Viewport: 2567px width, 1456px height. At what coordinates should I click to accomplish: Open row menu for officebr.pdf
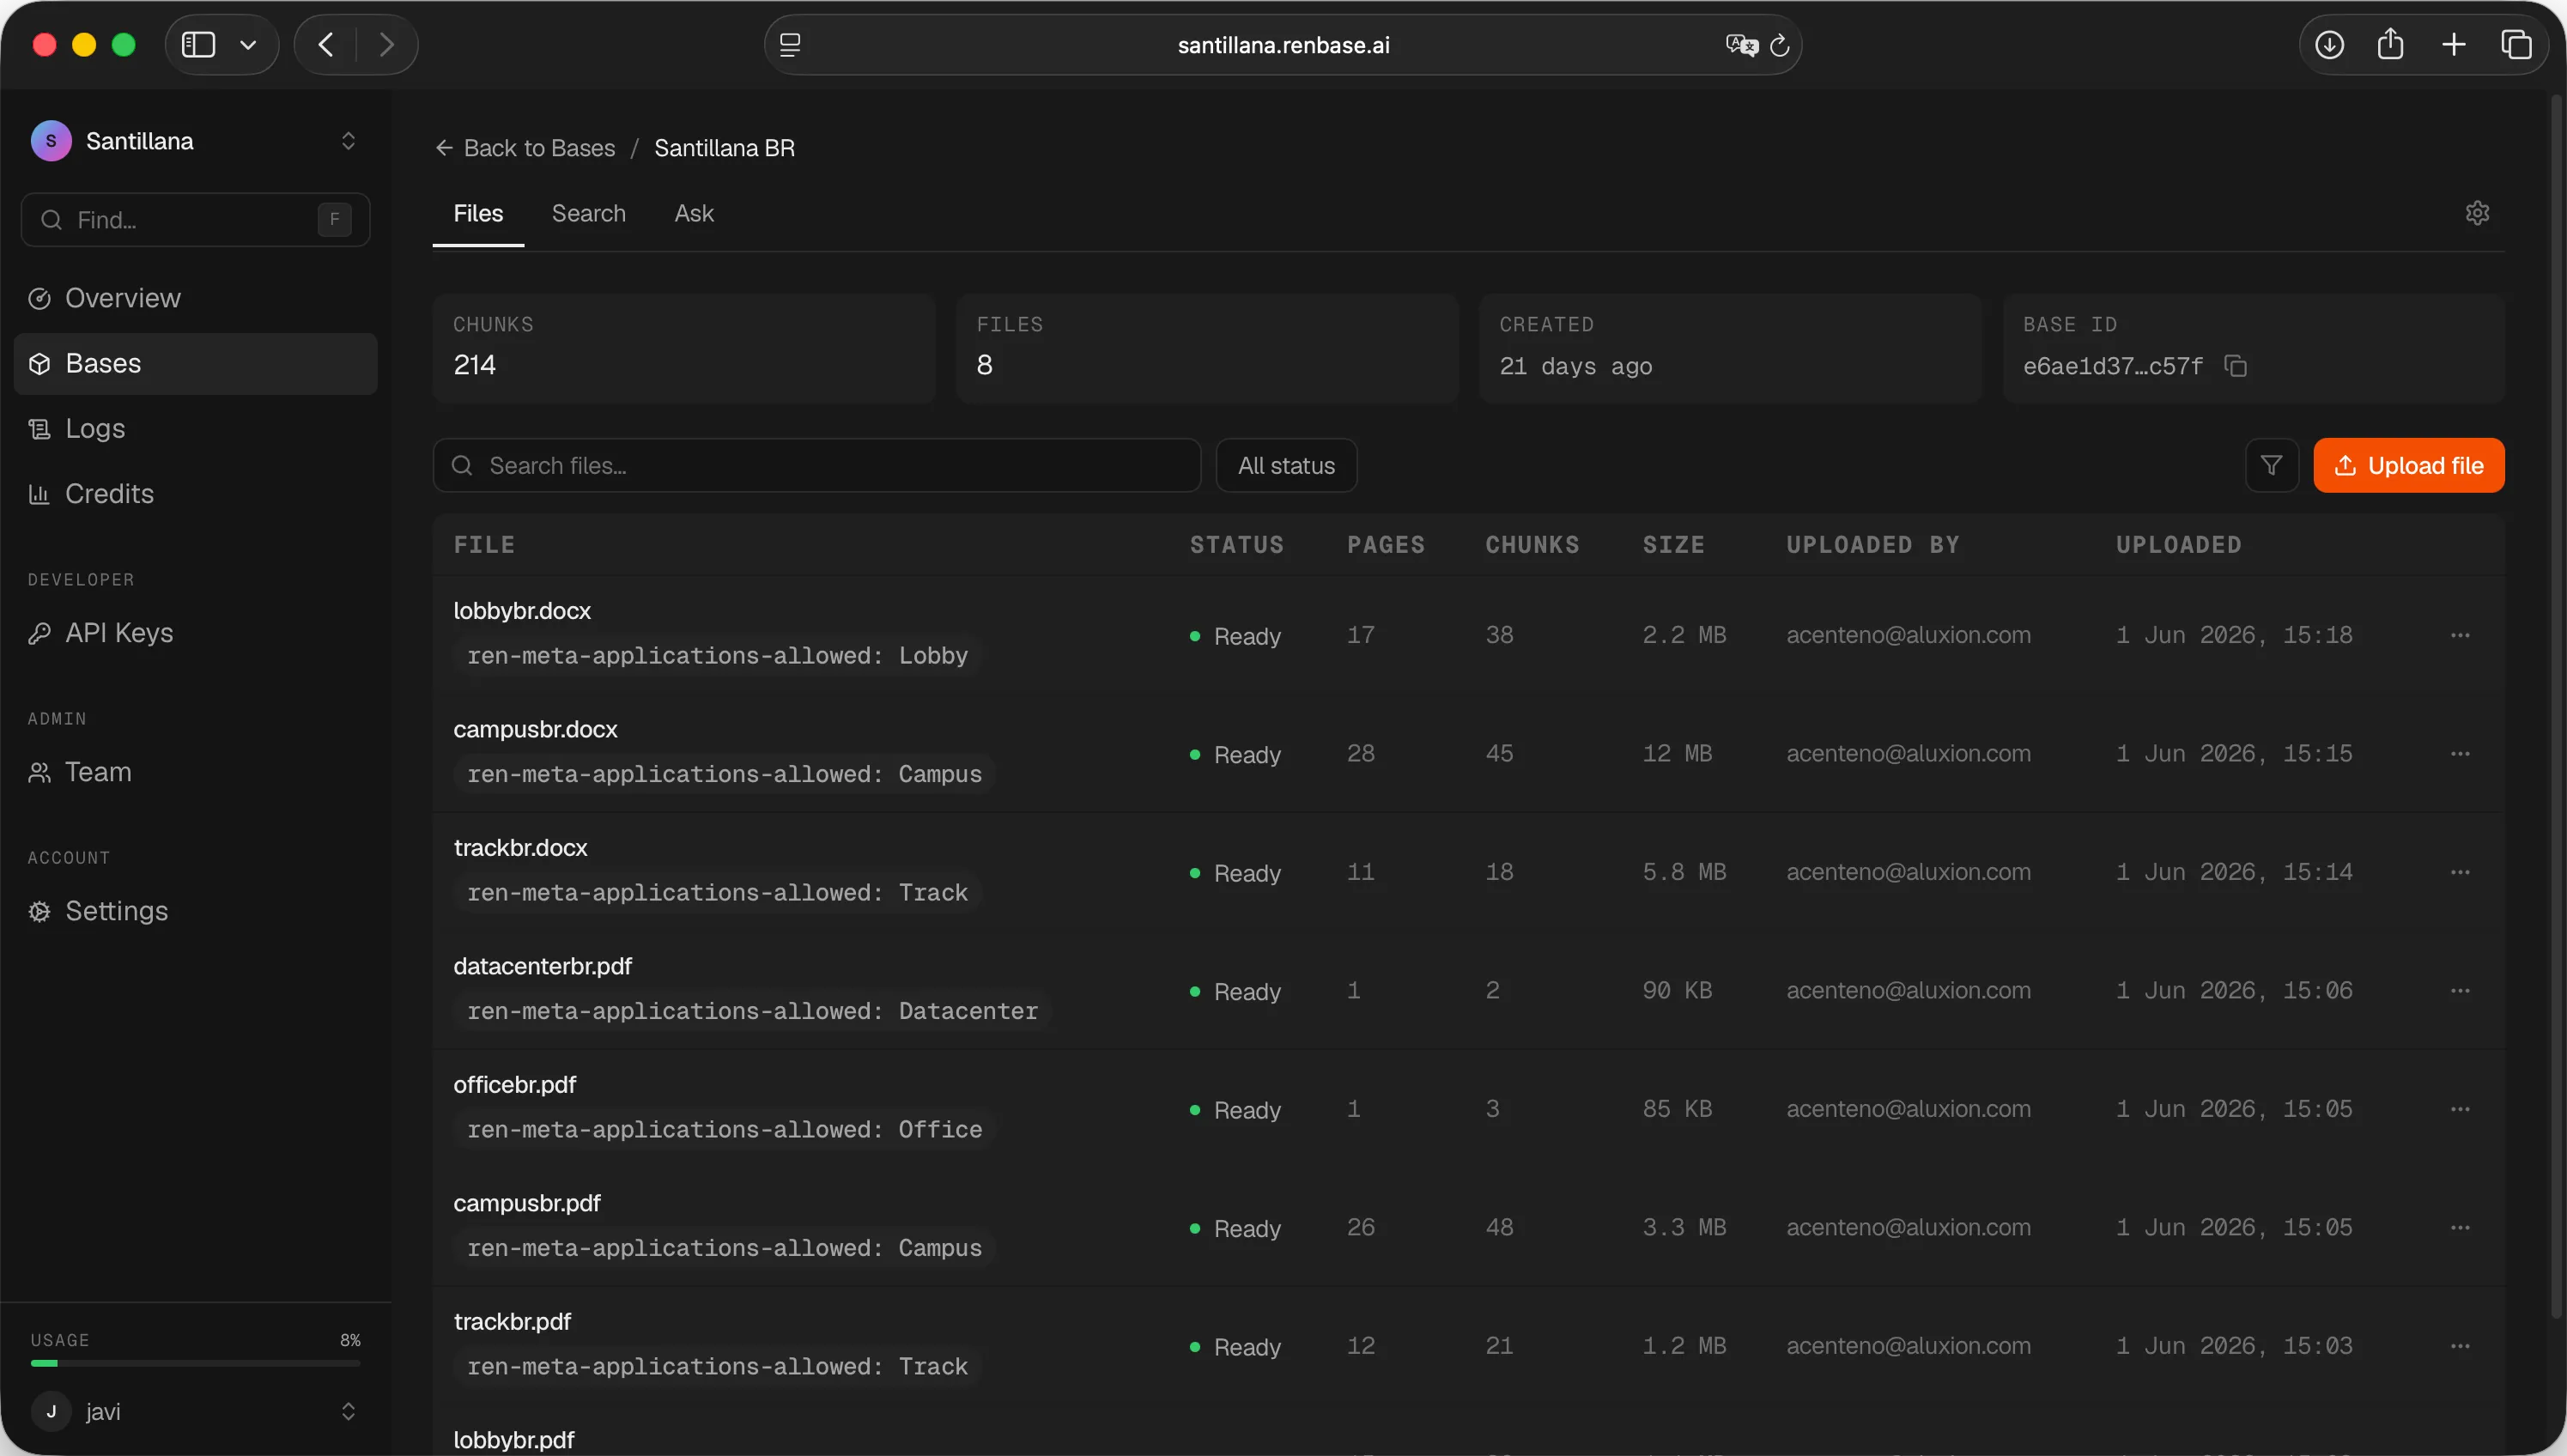[x=2460, y=1109]
